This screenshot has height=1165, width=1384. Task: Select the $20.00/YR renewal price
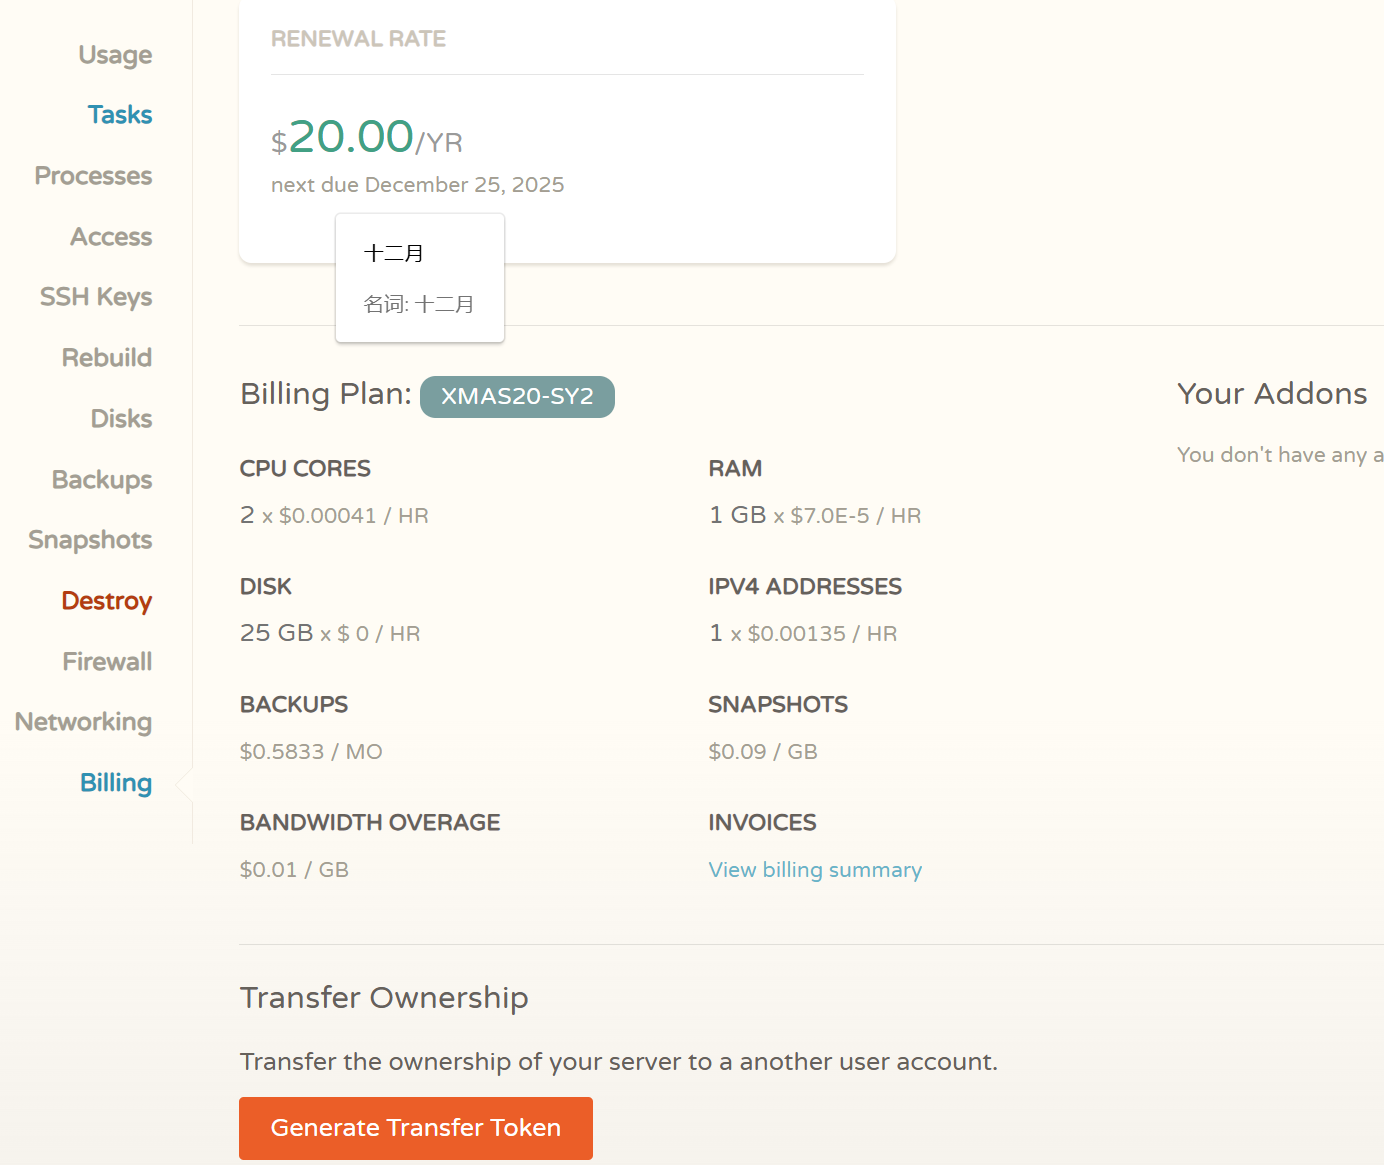367,137
